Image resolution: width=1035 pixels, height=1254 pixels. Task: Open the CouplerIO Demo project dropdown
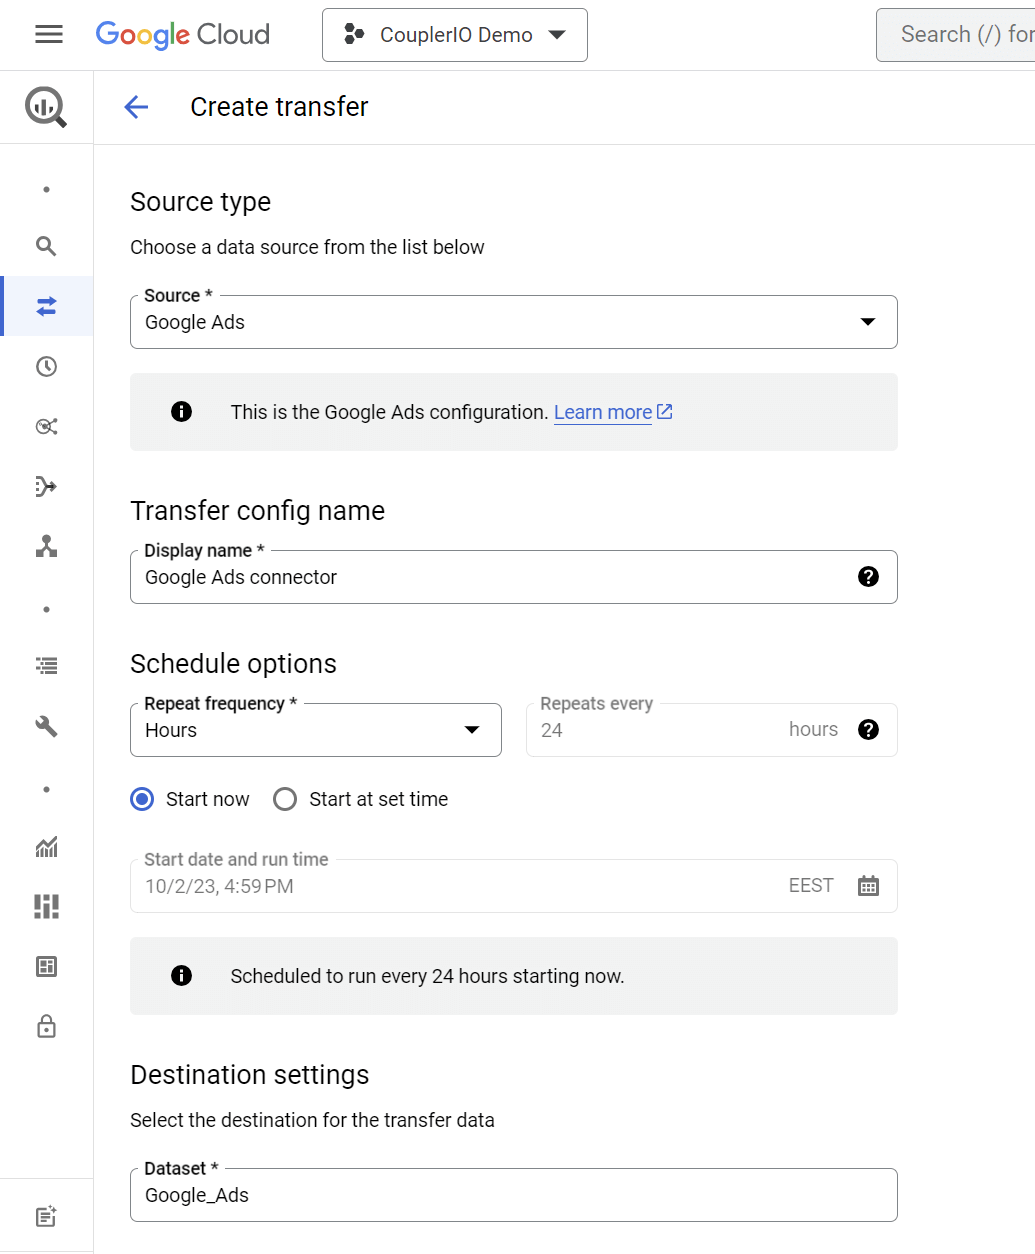pos(455,35)
